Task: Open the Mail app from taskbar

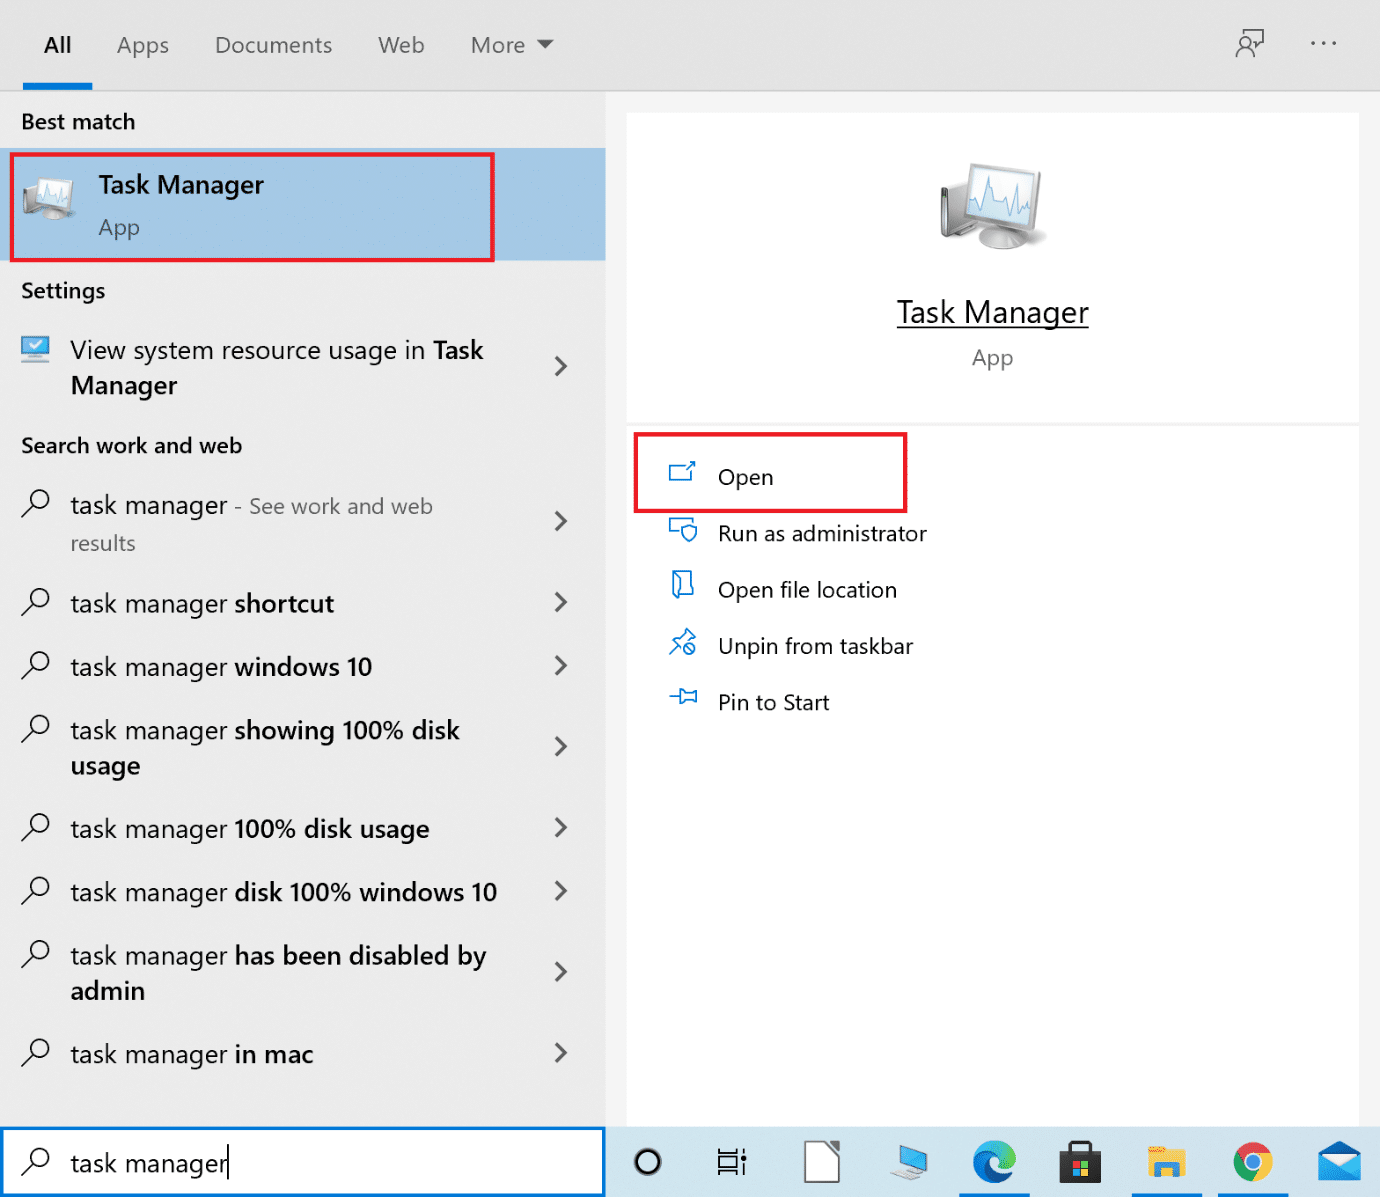Action: [1340, 1162]
